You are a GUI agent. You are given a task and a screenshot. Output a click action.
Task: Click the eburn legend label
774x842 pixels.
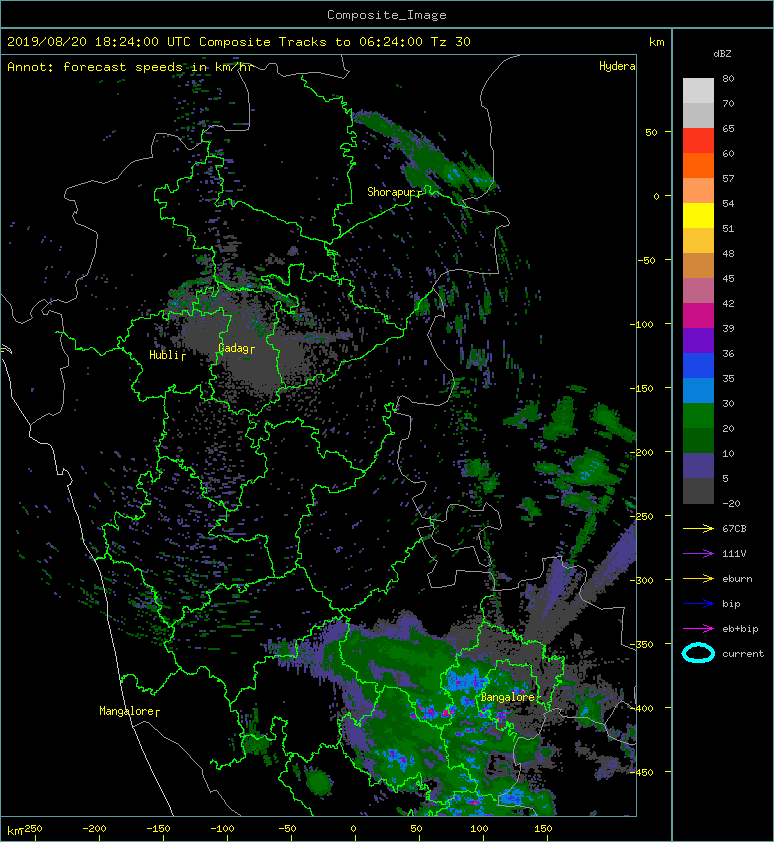[737, 579]
